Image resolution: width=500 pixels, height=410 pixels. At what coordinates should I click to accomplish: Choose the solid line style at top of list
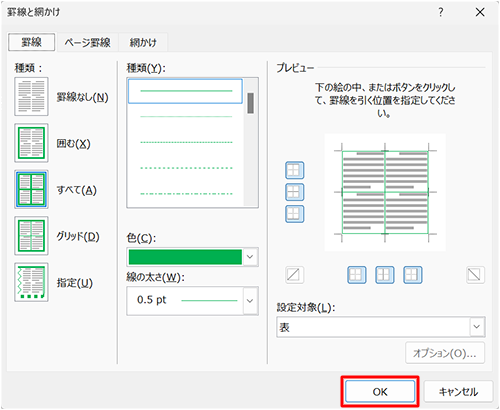click(x=185, y=91)
